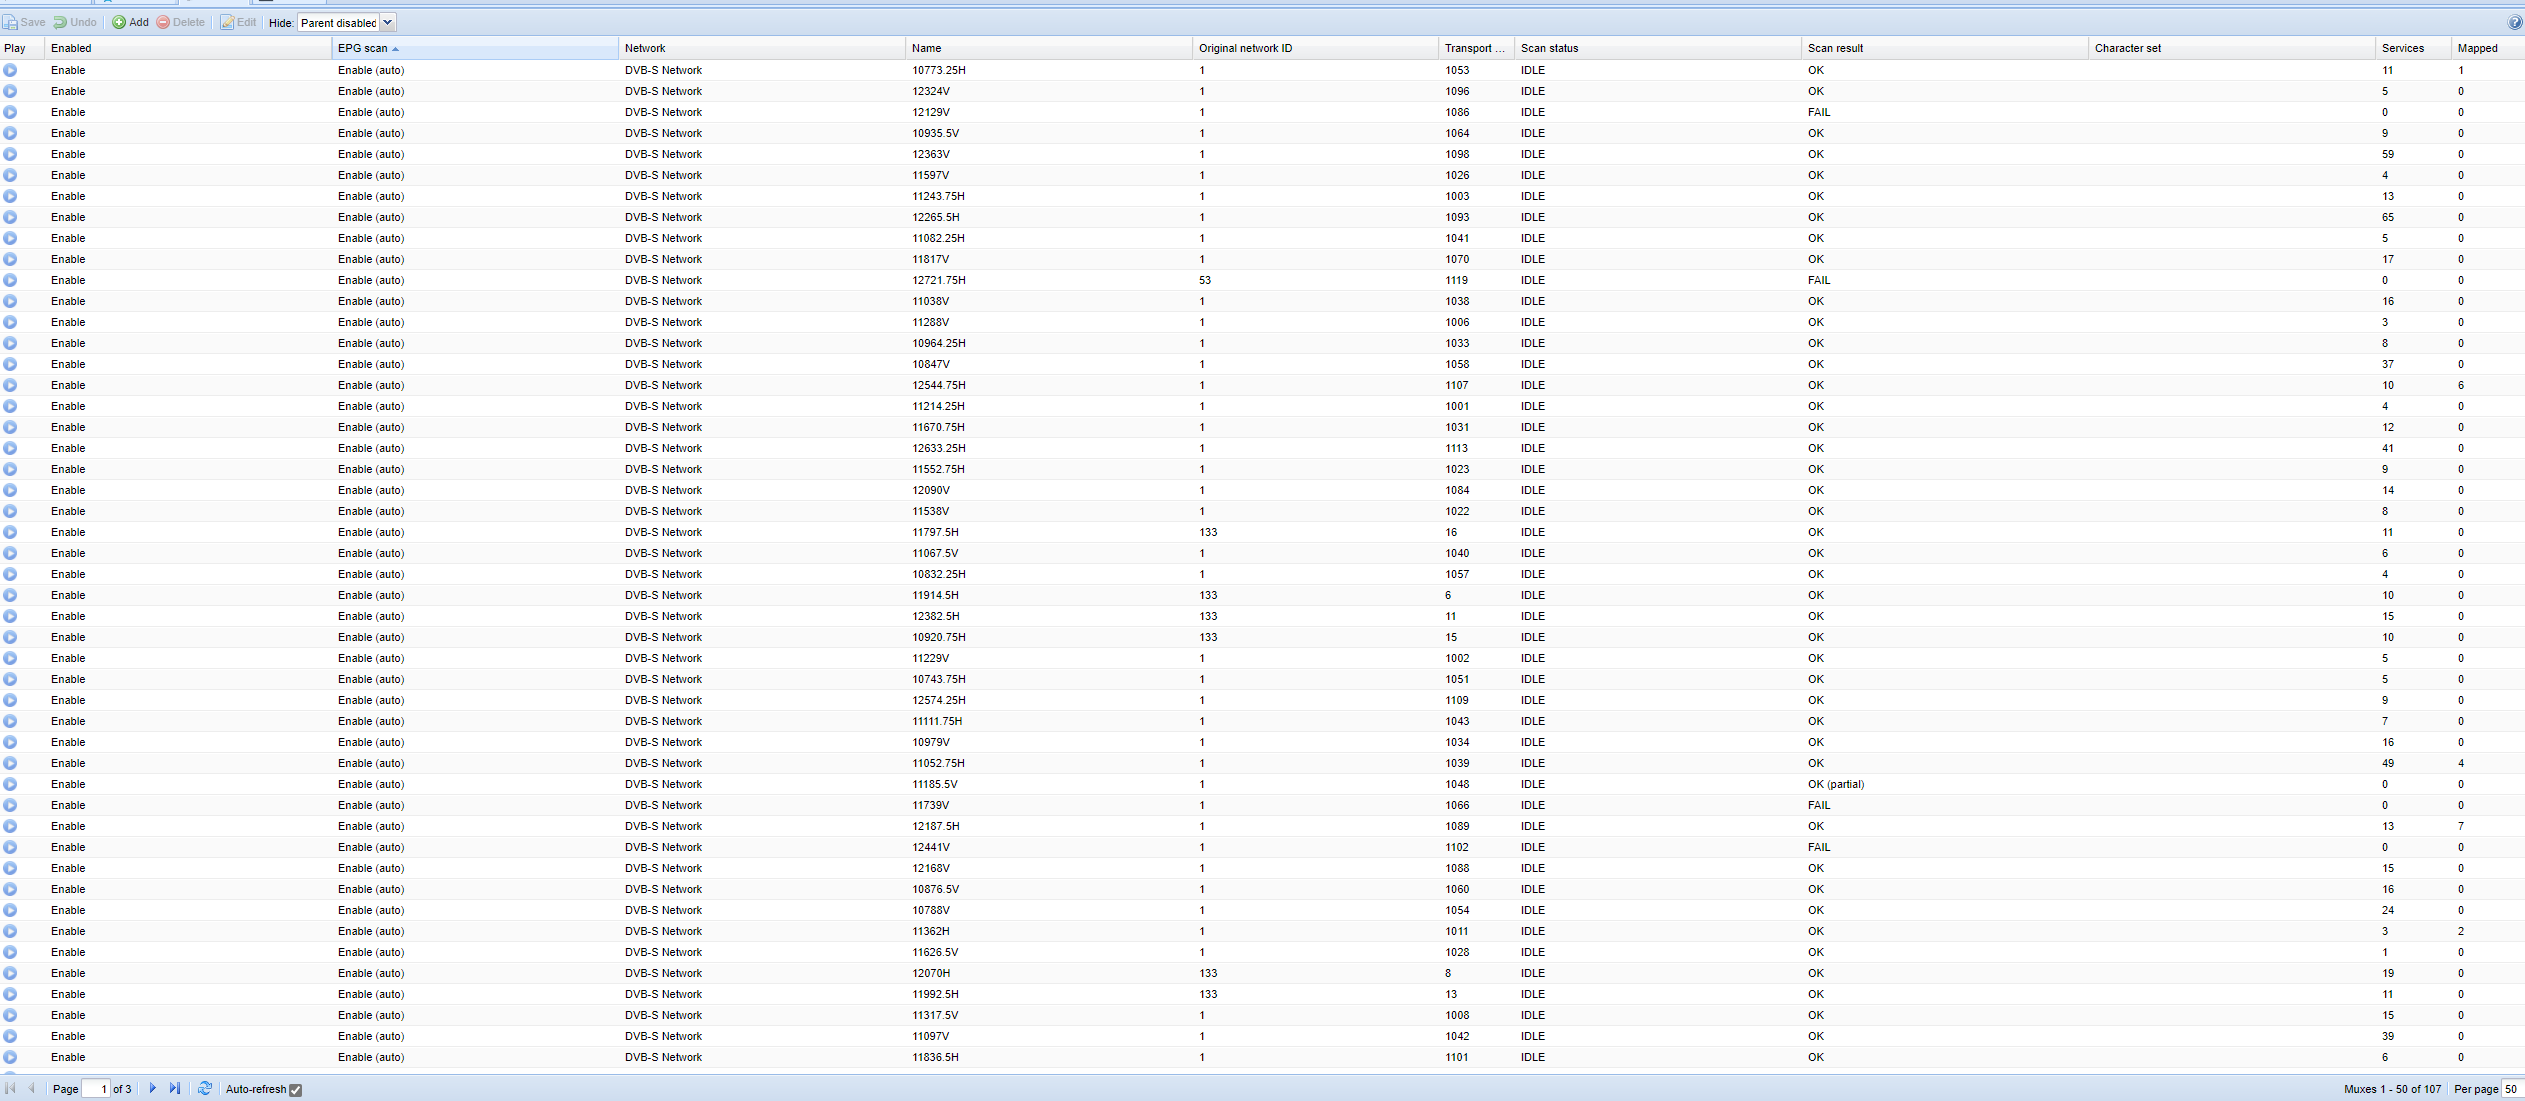Viewport: 2525px width, 1101px height.
Task: Refresh the mux list
Action: tap(205, 1088)
